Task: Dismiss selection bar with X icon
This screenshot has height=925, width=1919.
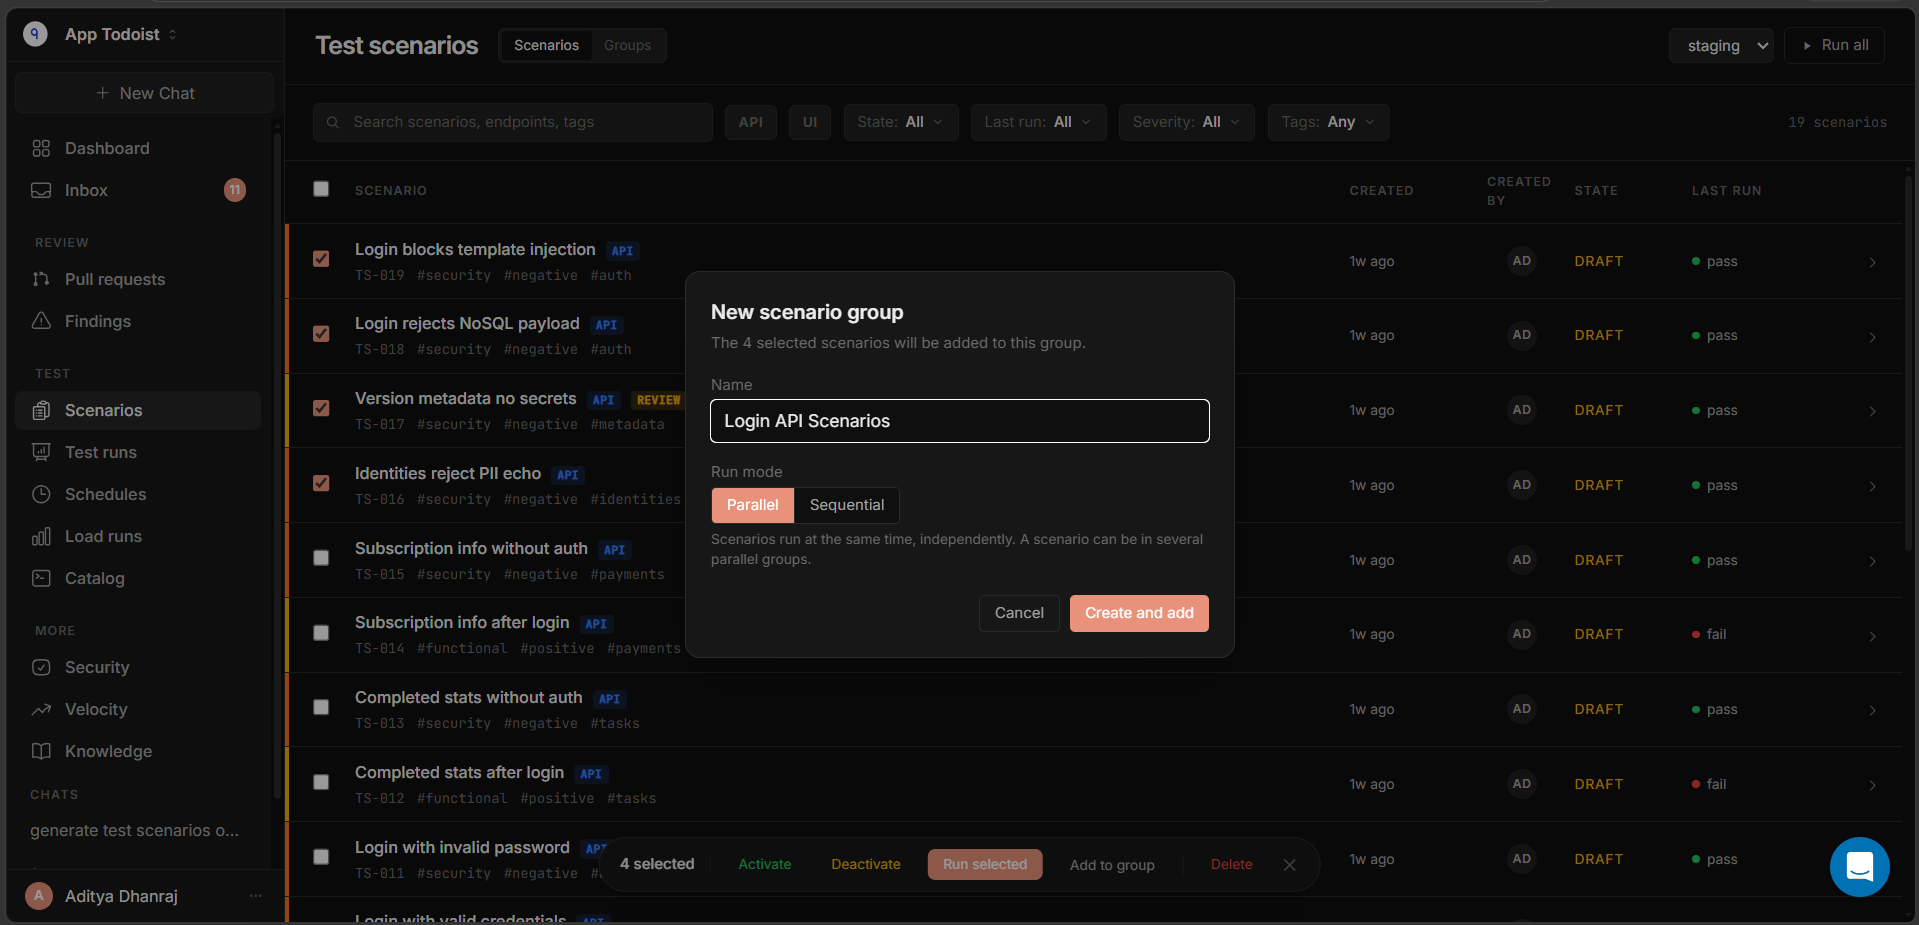Action: pyautogui.click(x=1290, y=865)
